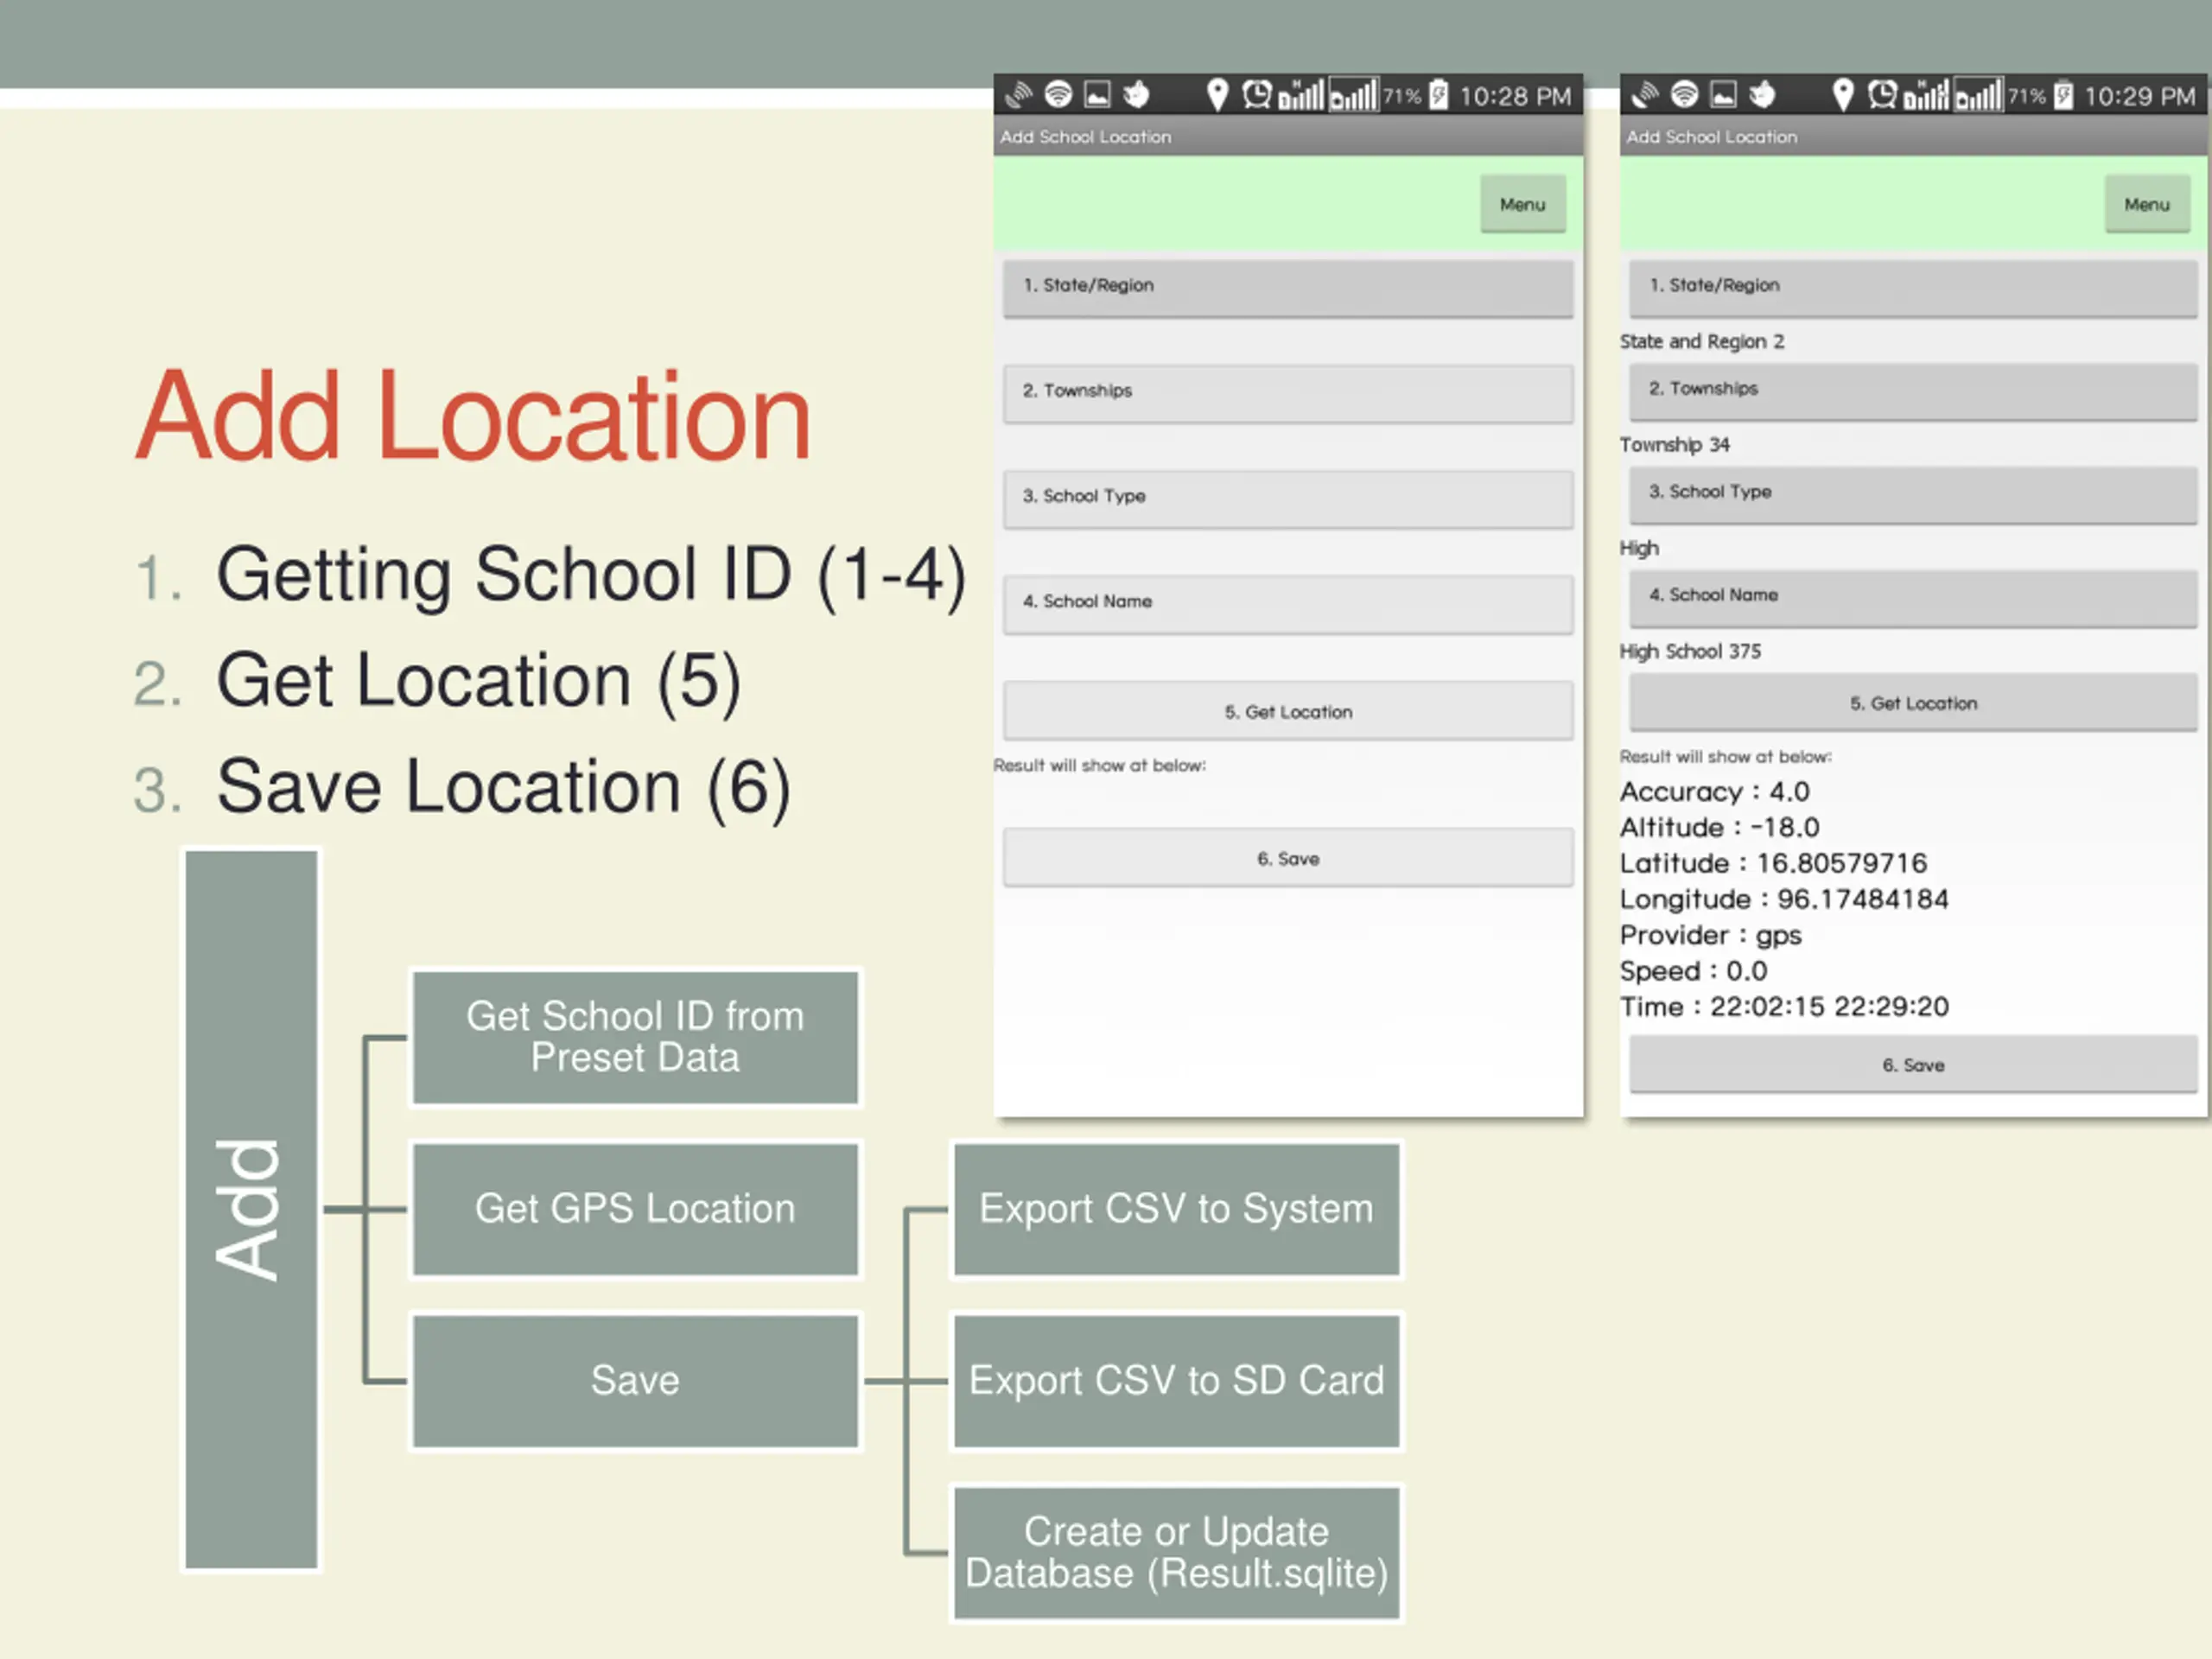Tap the picture notification icon in the 10:28 PM phone

(1097, 94)
